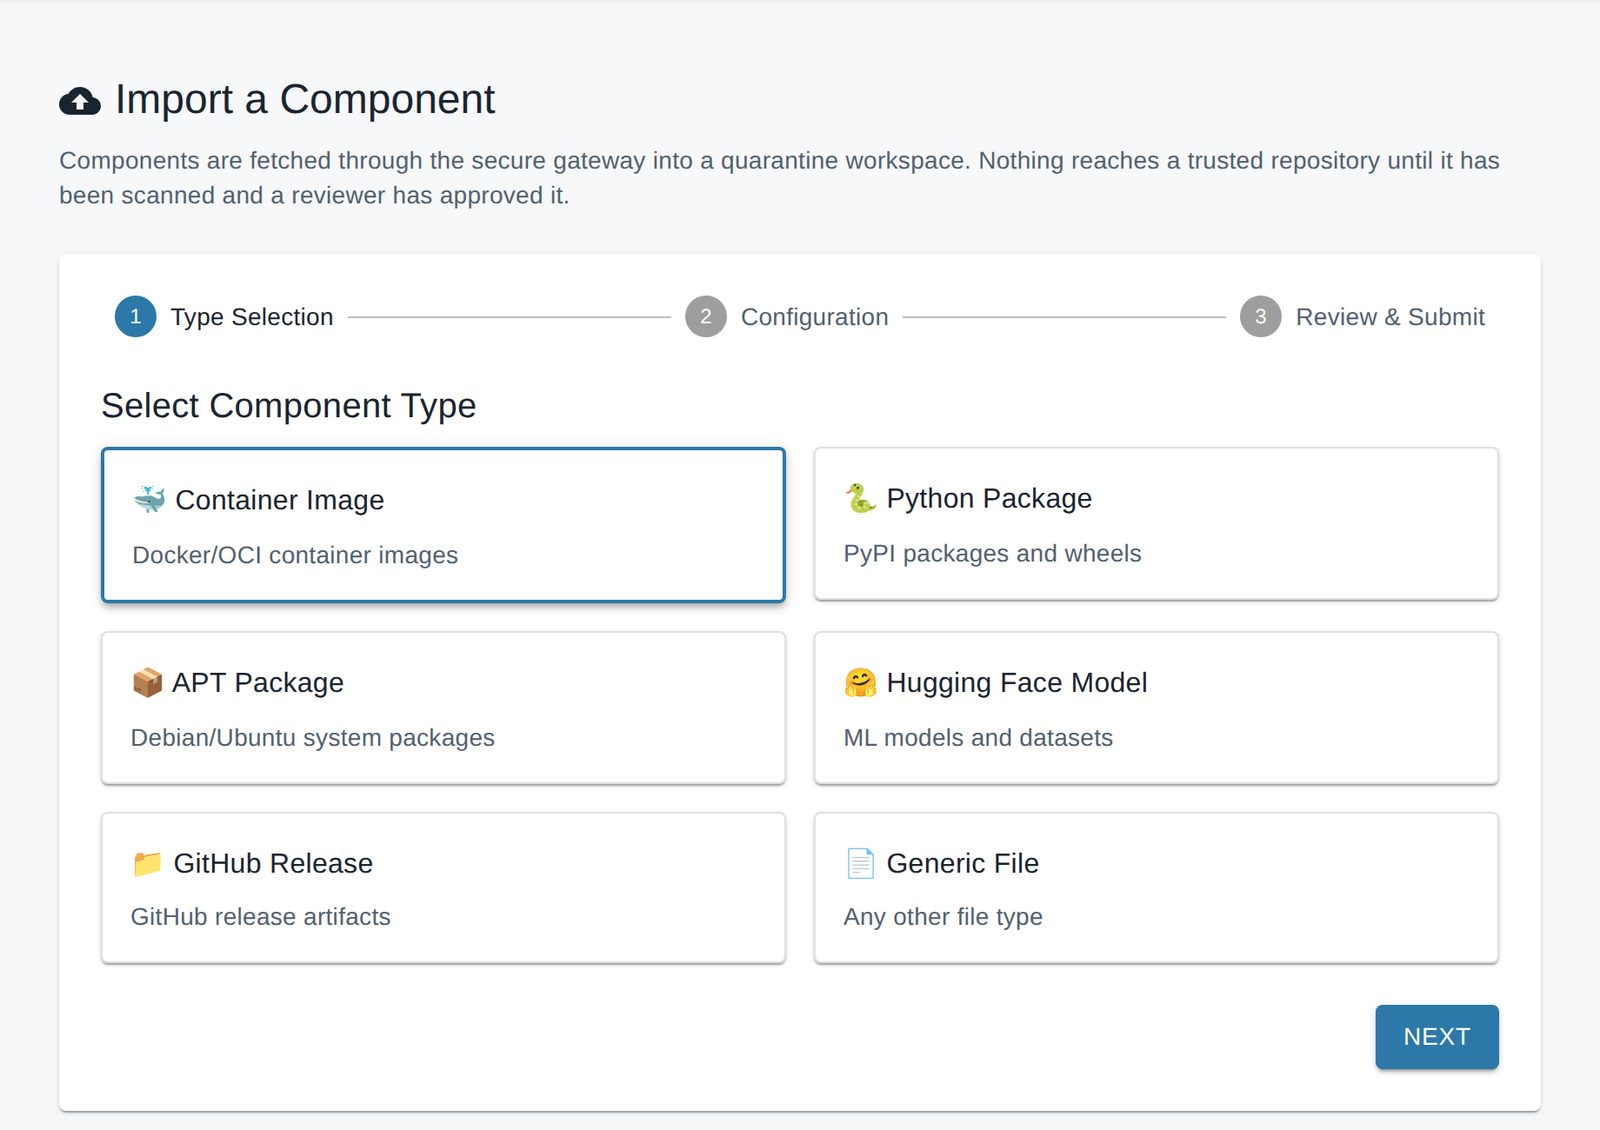Select the Generic File component card
1600x1130 pixels.
click(1156, 888)
